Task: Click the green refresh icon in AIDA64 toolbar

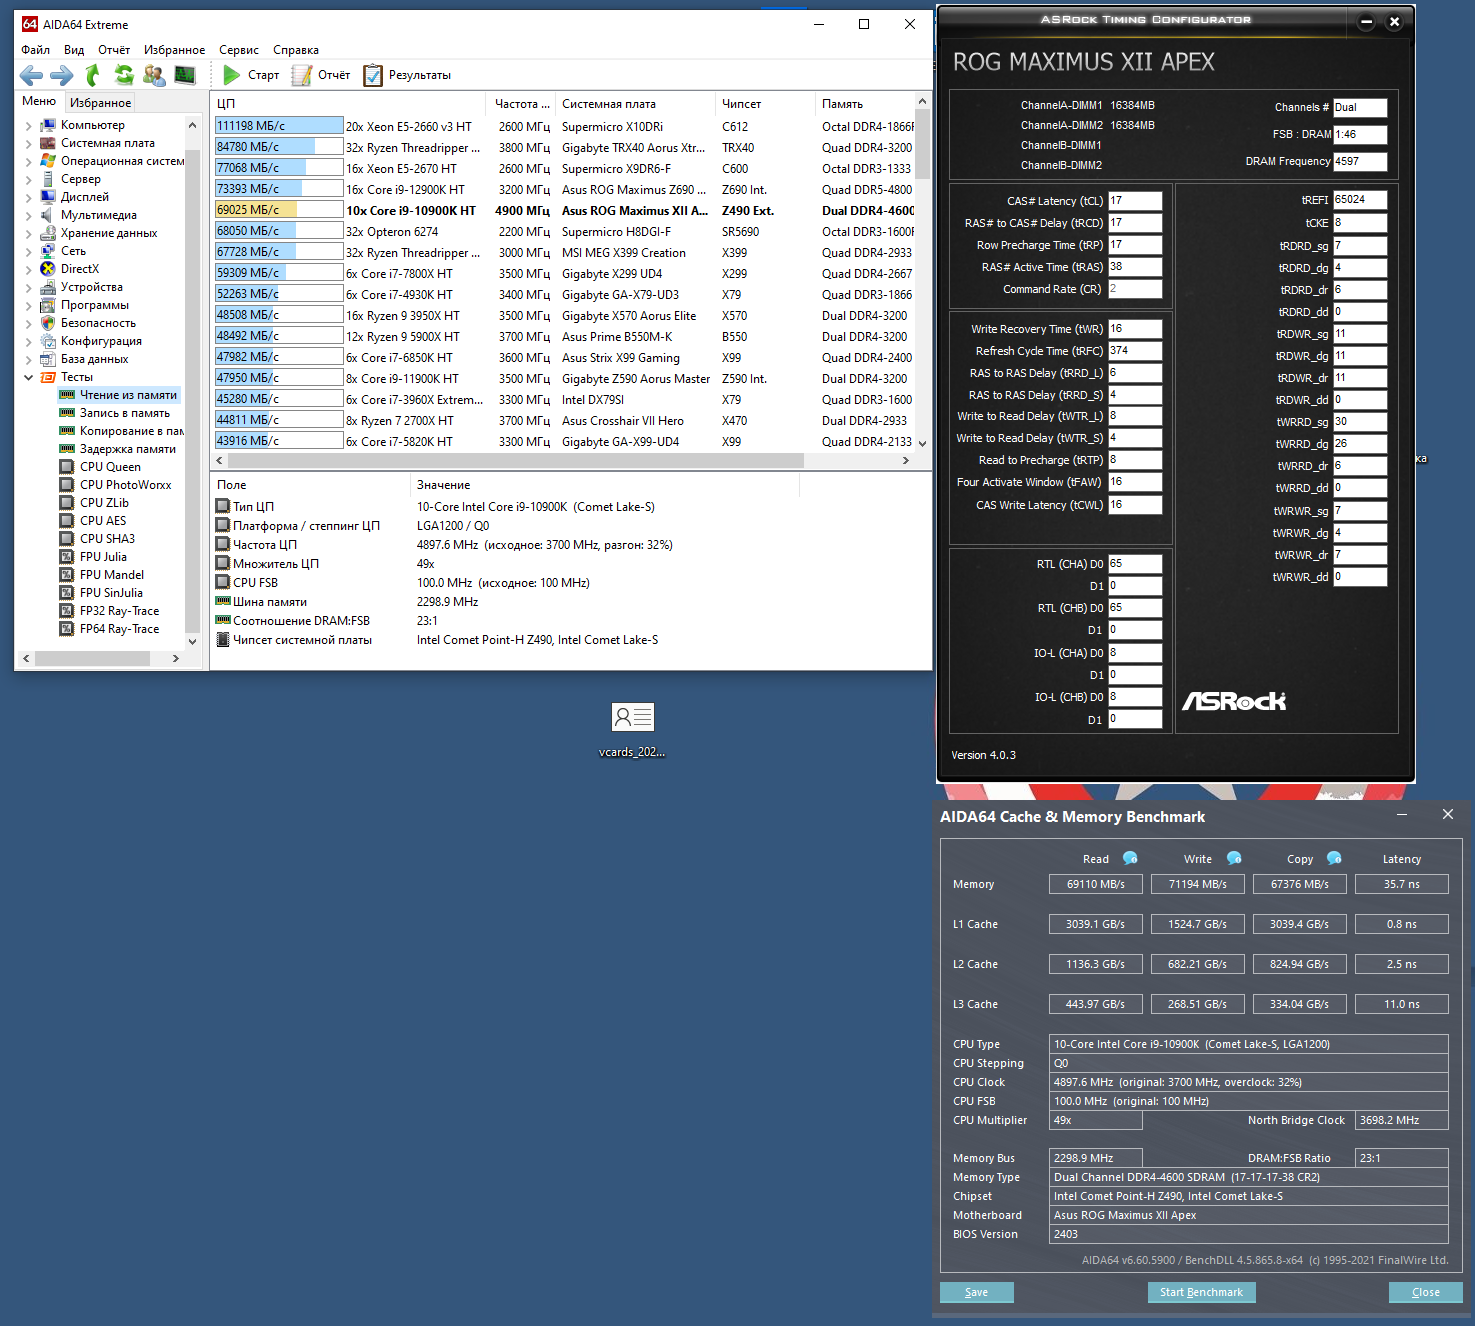Action: [124, 75]
